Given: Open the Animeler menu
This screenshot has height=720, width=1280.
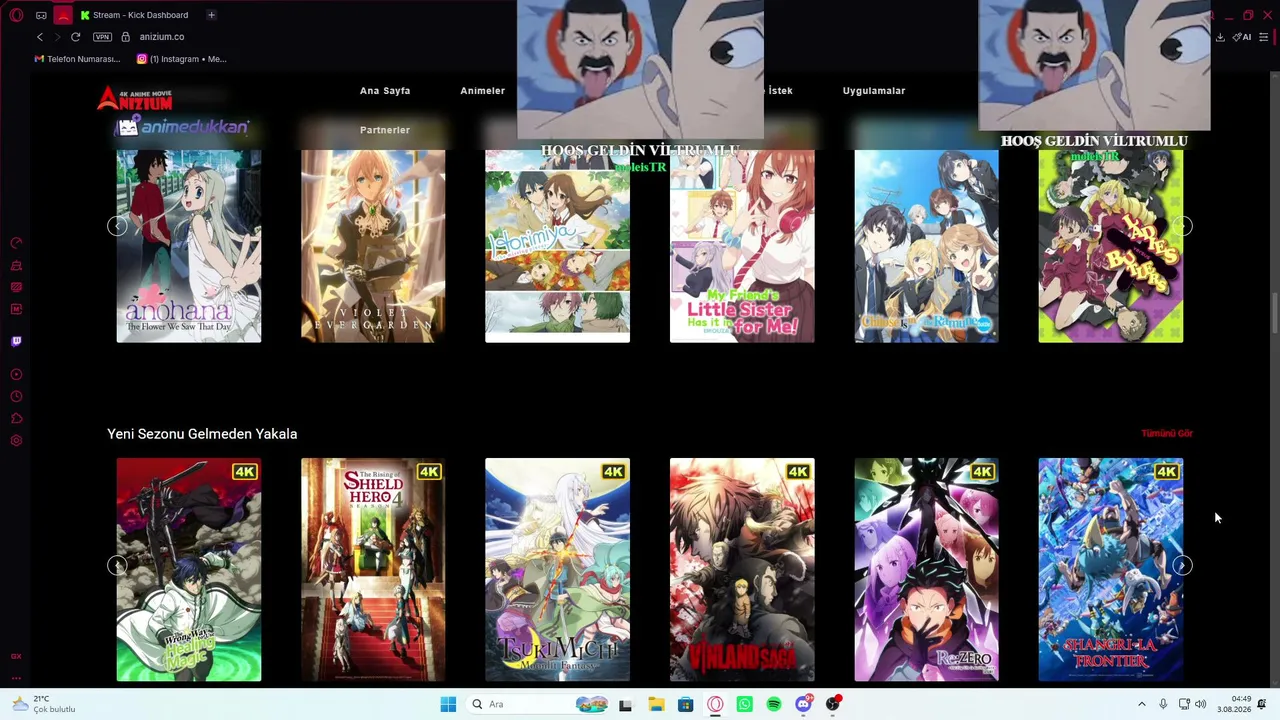Looking at the screenshot, I should coord(482,91).
